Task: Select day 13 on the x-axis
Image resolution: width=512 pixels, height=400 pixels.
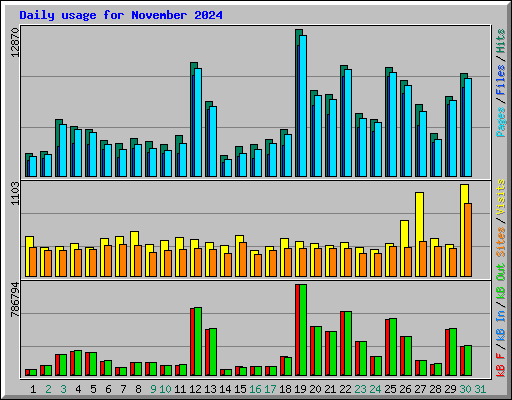Action: tap(210, 389)
